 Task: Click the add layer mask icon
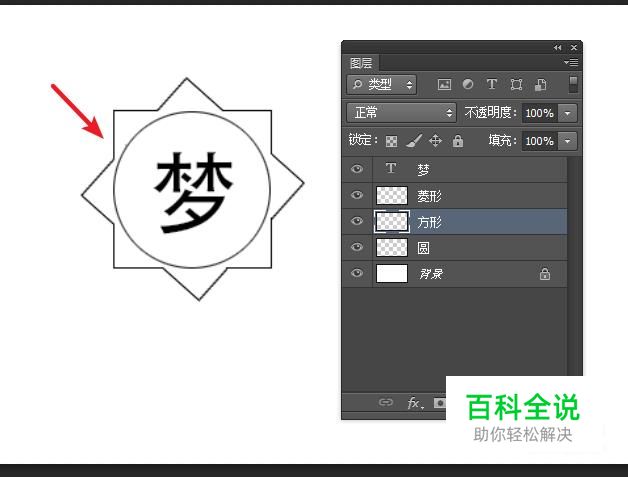tap(440, 403)
